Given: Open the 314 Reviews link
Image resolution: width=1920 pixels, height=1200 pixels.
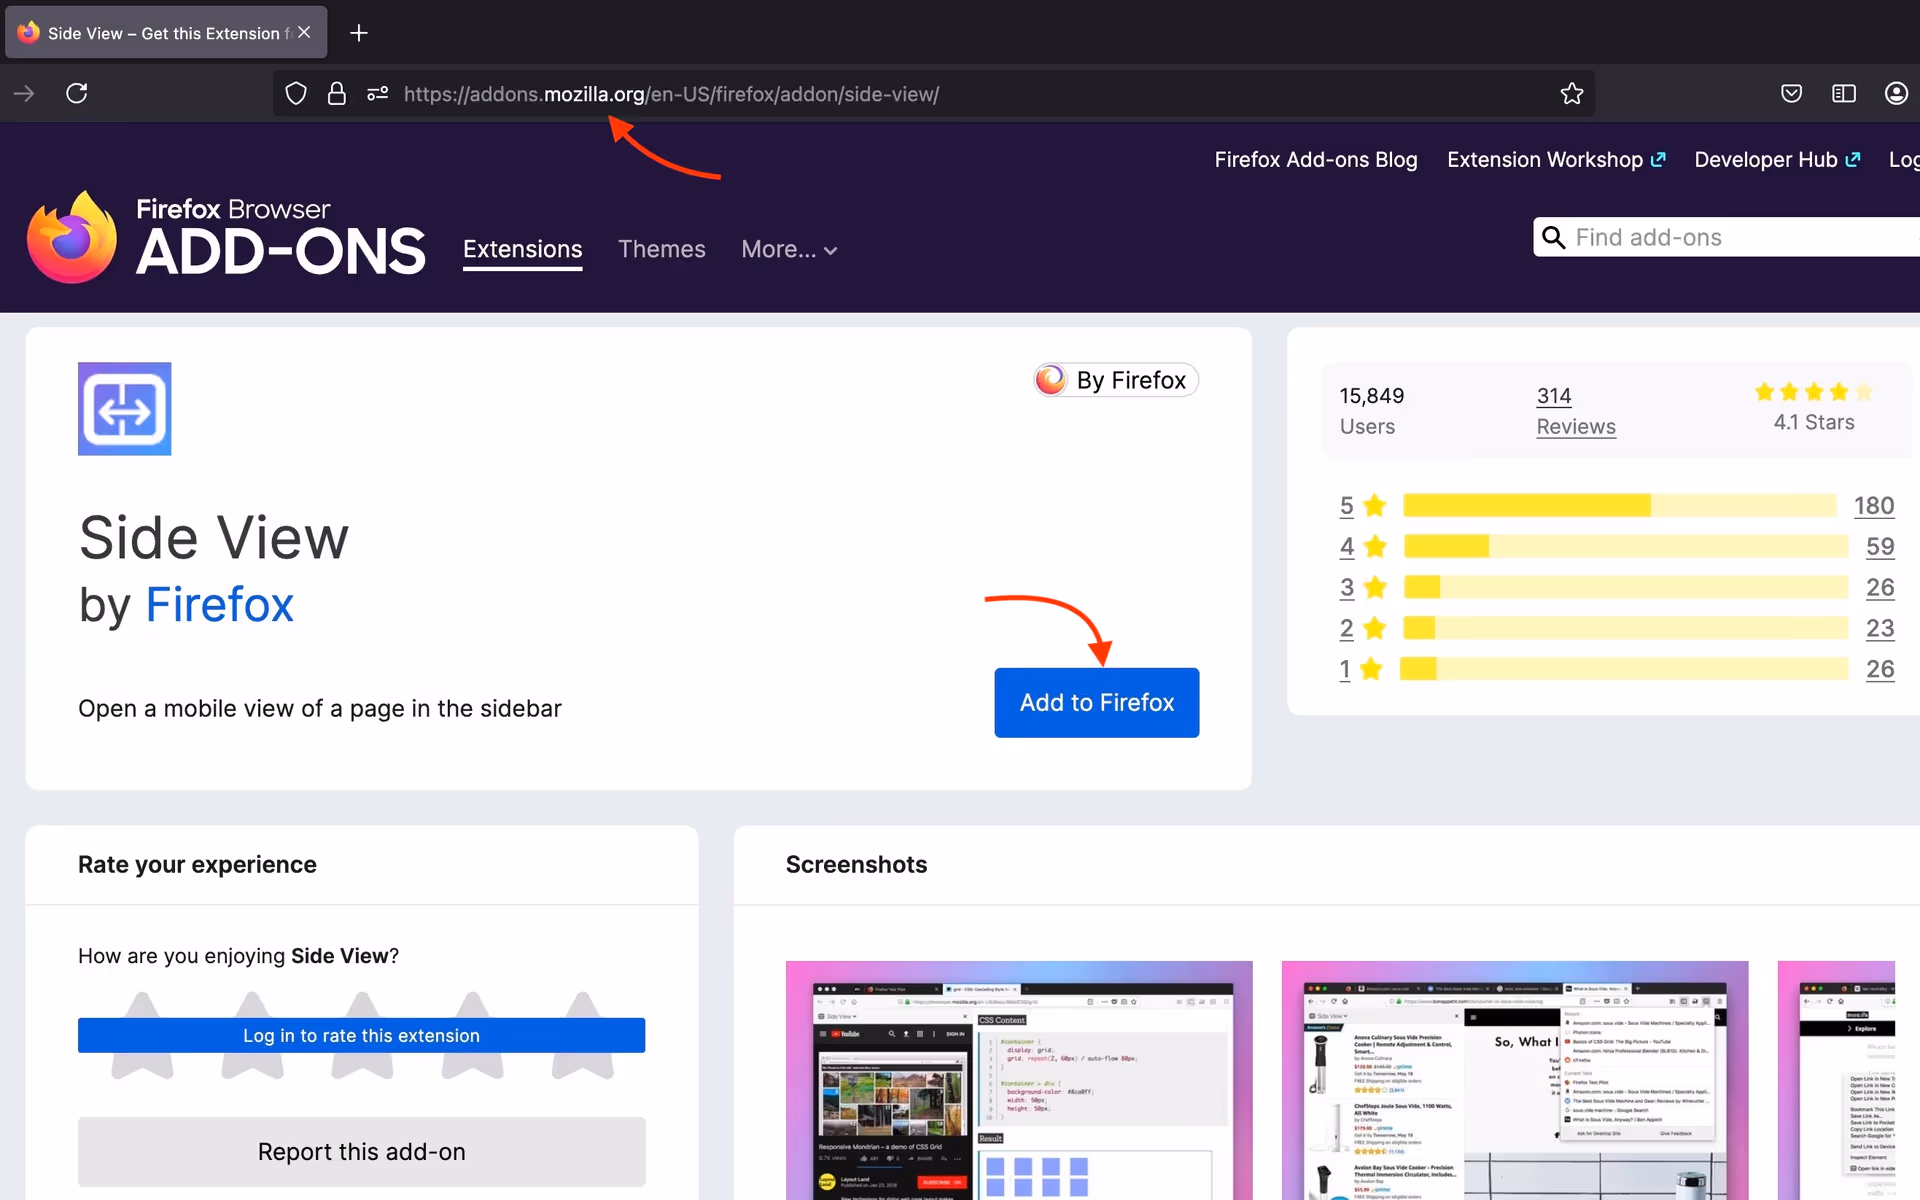Looking at the screenshot, I should point(1576,410).
